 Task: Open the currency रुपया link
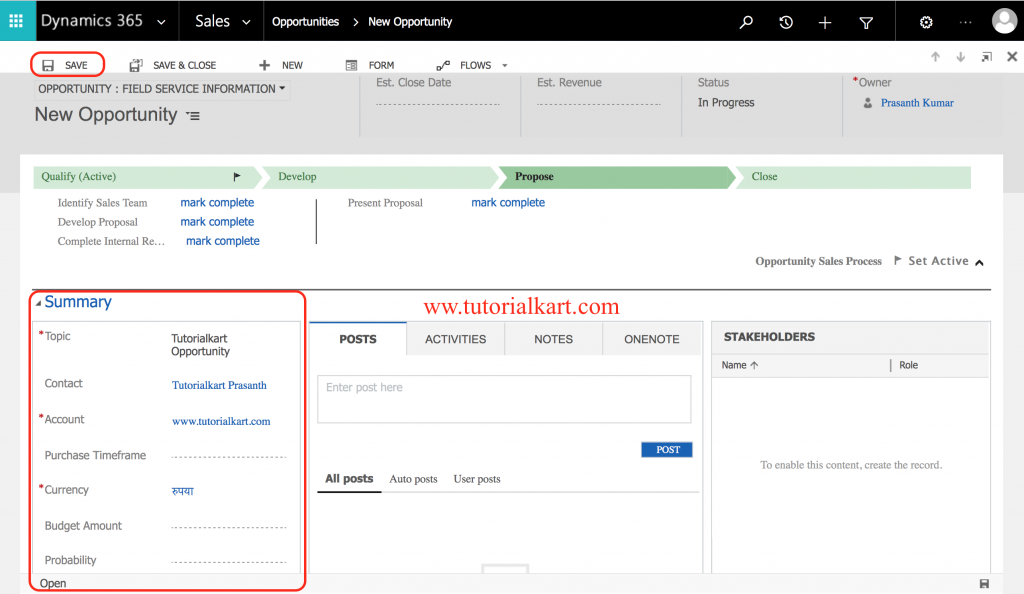point(182,490)
